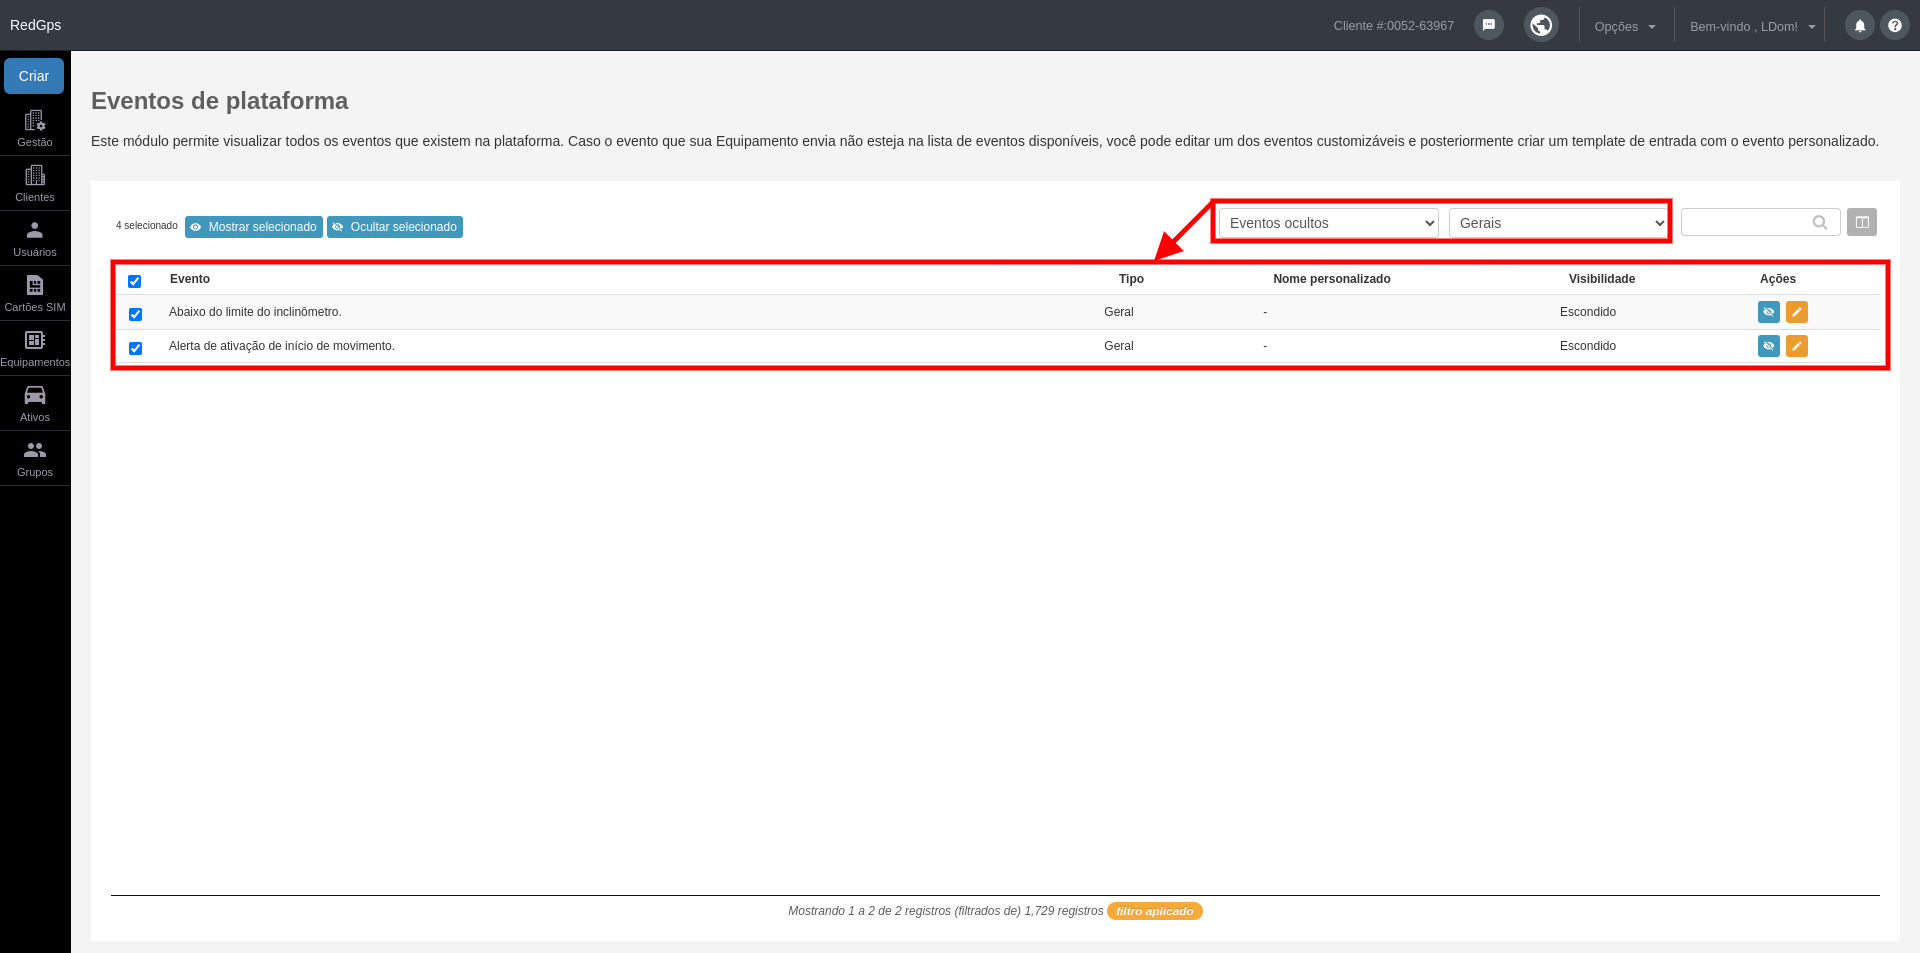Image resolution: width=1920 pixels, height=953 pixels.
Task: Click the Alerta de ativação de início de movimento text
Action: (282, 346)
